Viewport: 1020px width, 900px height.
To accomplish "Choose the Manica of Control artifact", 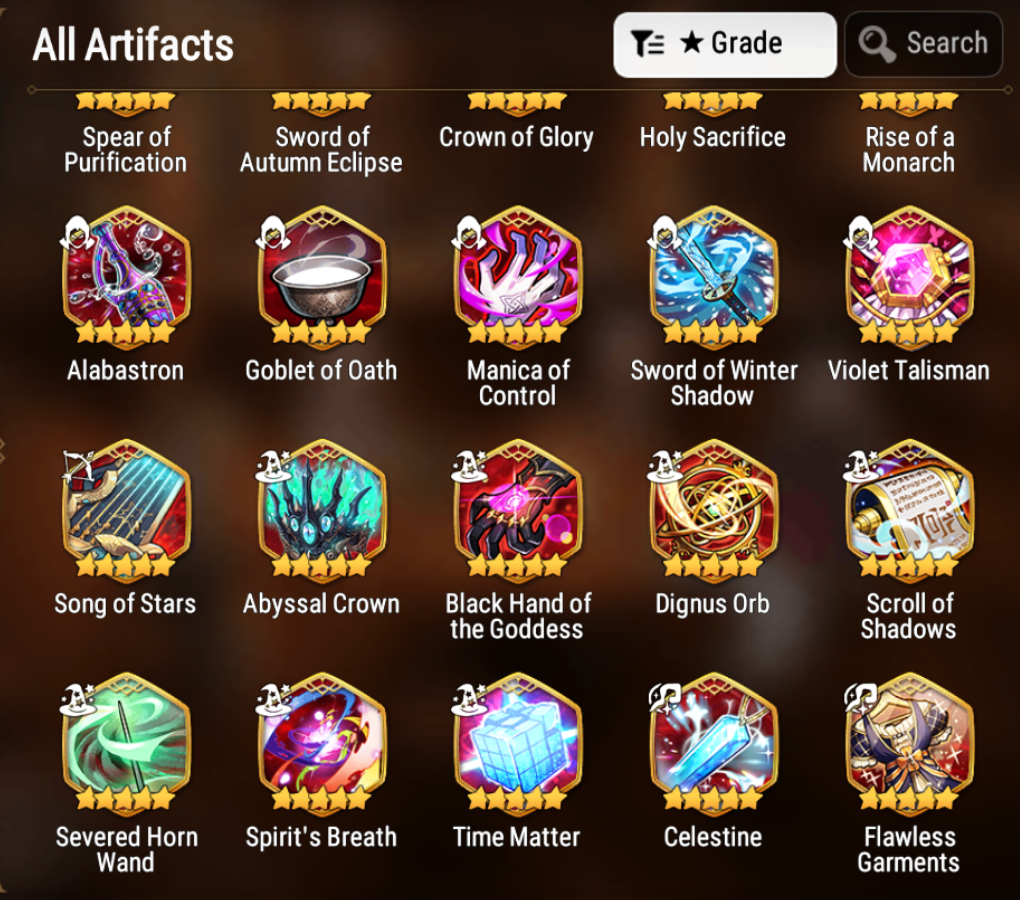I will click(x=517, y=274).
